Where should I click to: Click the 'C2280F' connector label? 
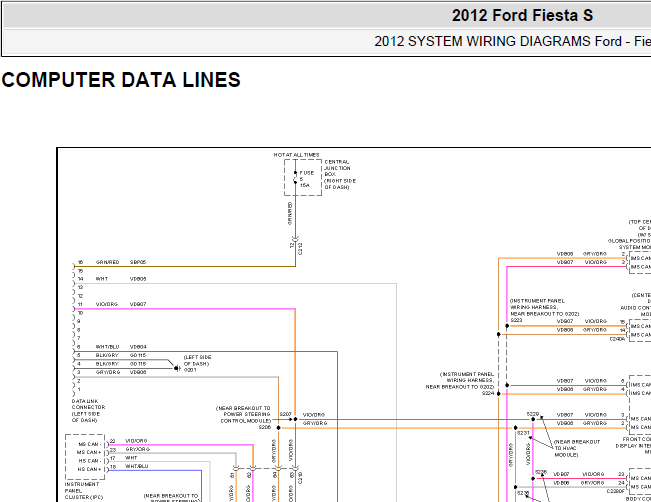616,491
